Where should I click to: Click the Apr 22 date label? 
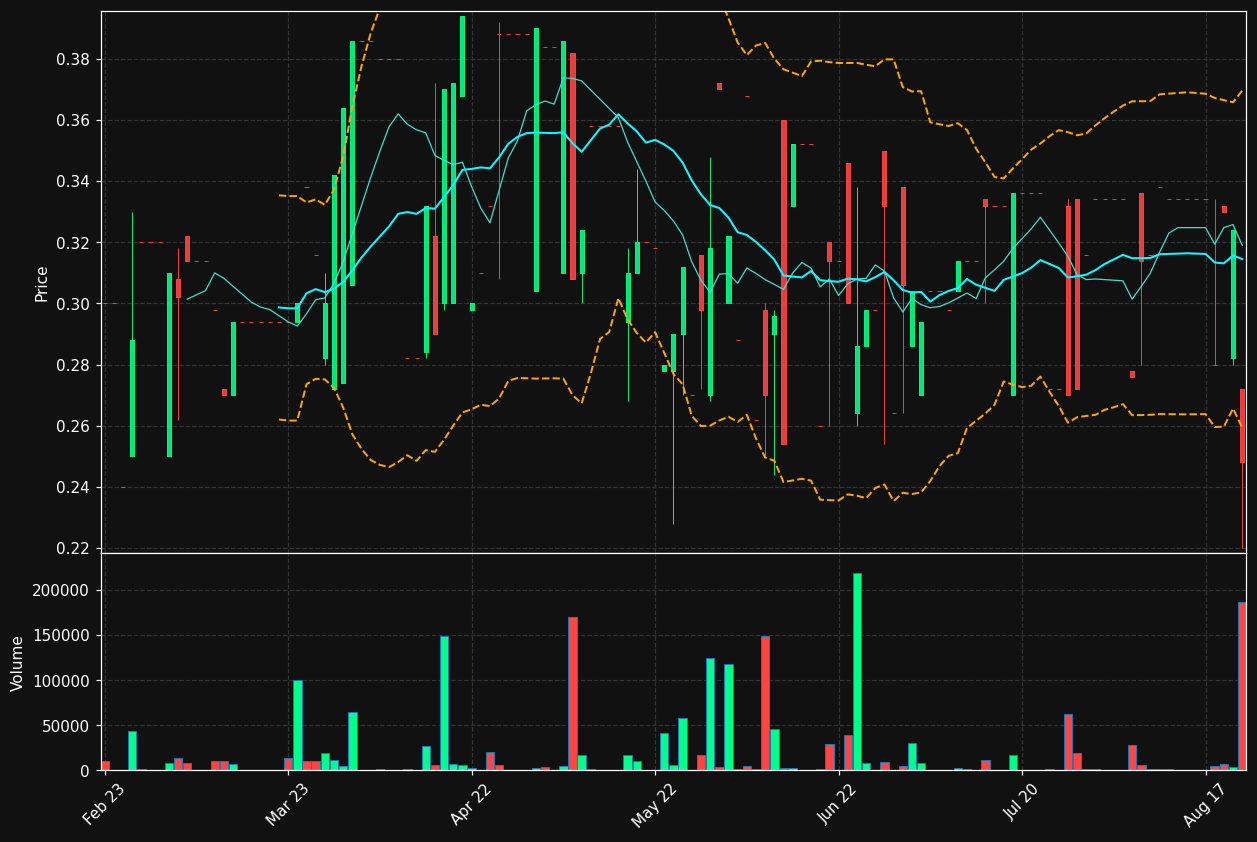pyautogui.click(x=471, y=805)
